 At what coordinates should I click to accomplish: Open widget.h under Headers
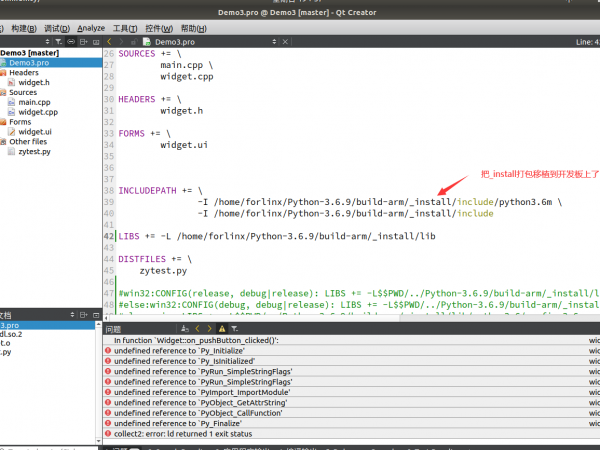tap(34, 82)
